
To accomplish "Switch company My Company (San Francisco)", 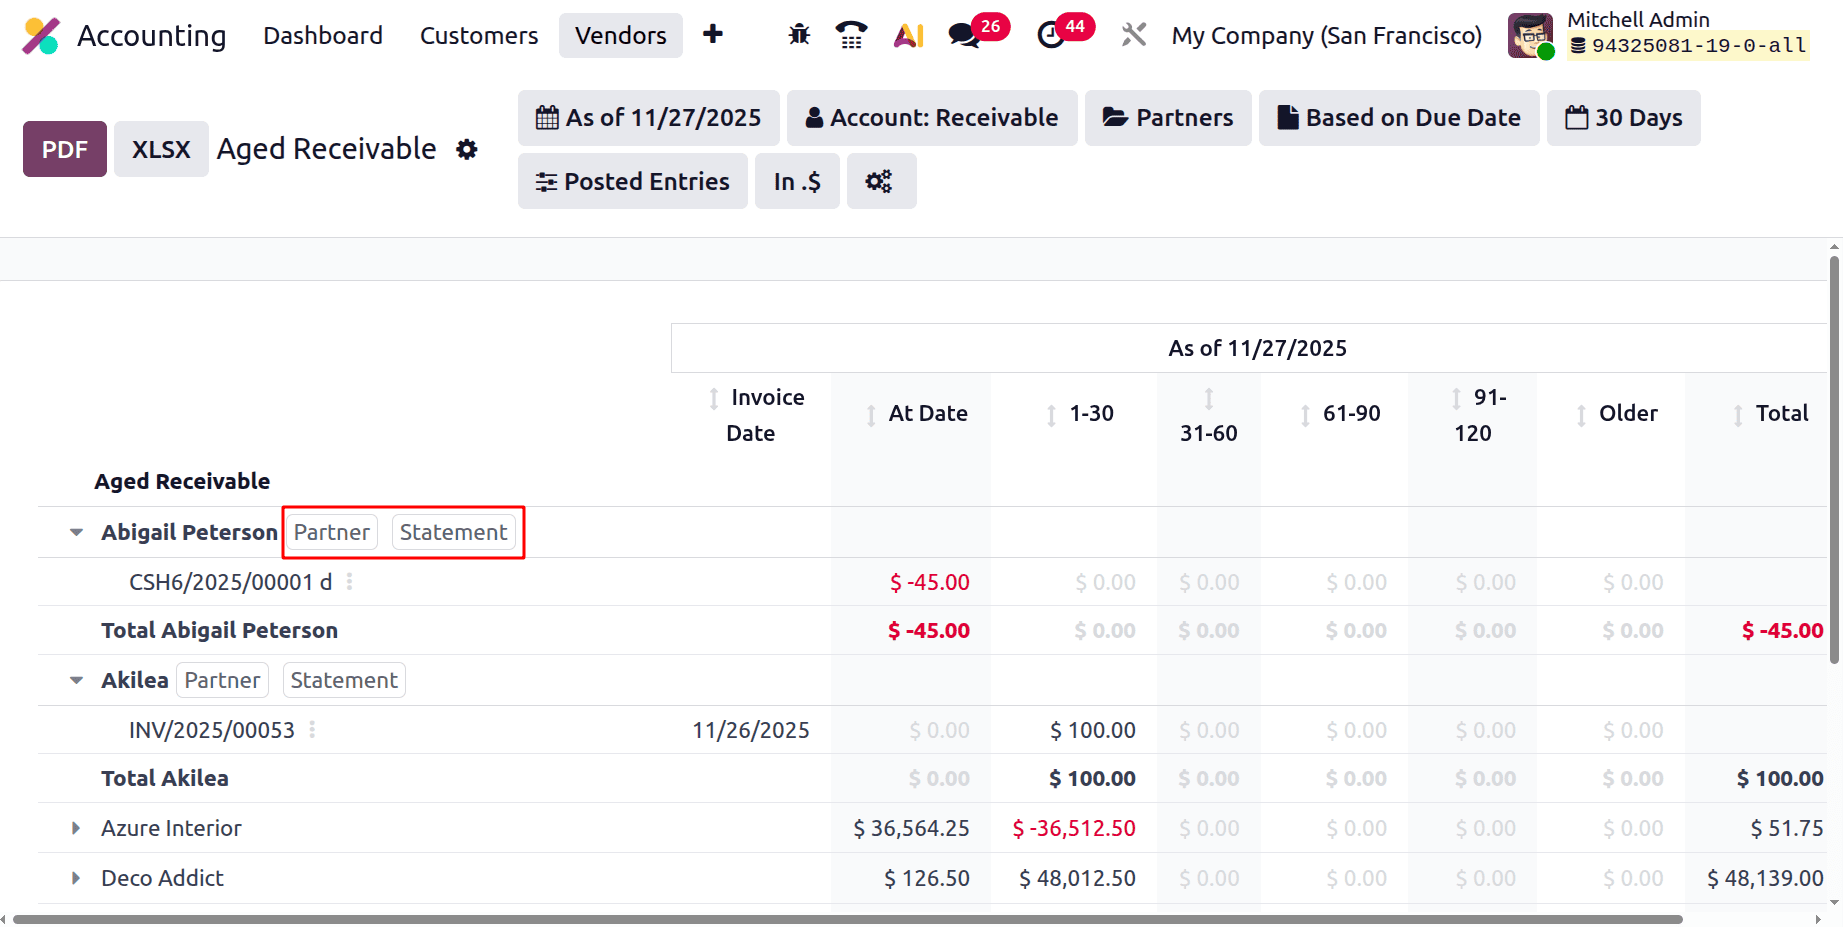I will click(x=1326, y=36).
